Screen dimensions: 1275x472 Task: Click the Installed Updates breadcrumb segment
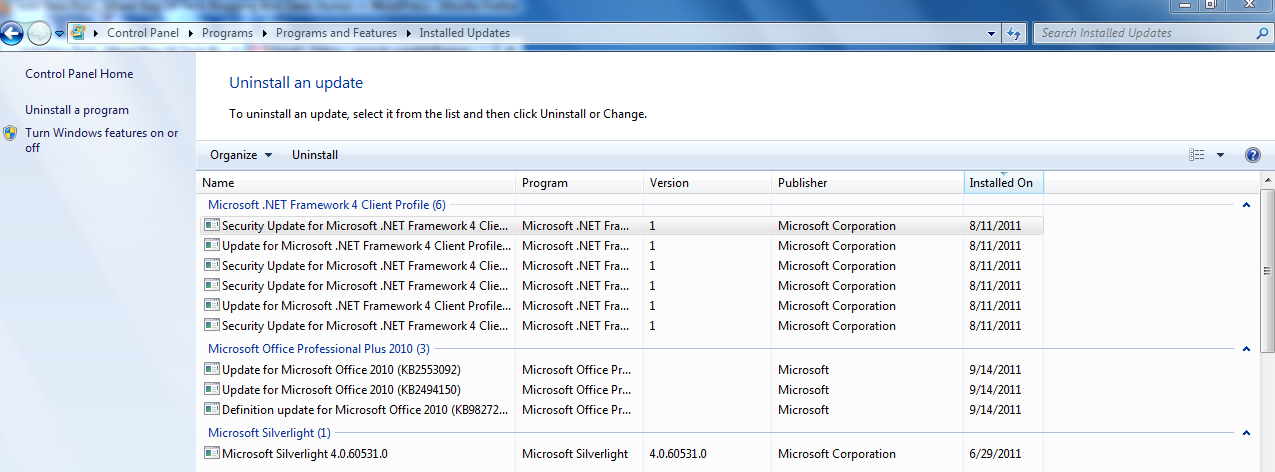pyautogui.click(x=465, y=33)
